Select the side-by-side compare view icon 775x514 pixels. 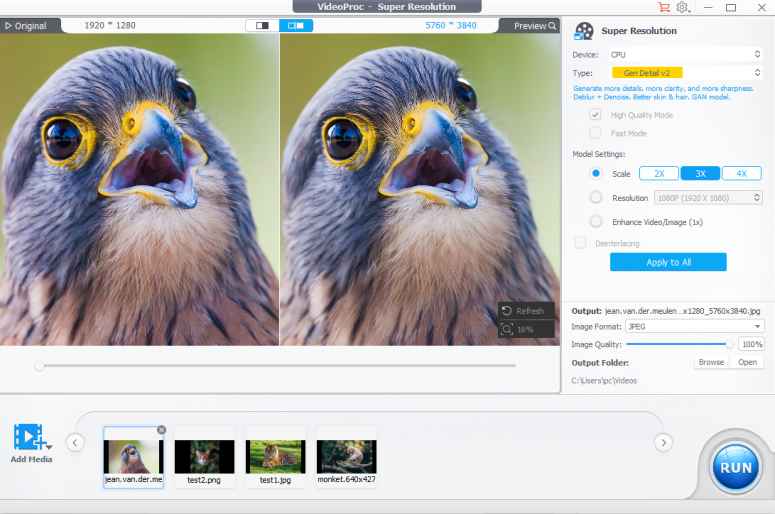[x=296, y=25]
